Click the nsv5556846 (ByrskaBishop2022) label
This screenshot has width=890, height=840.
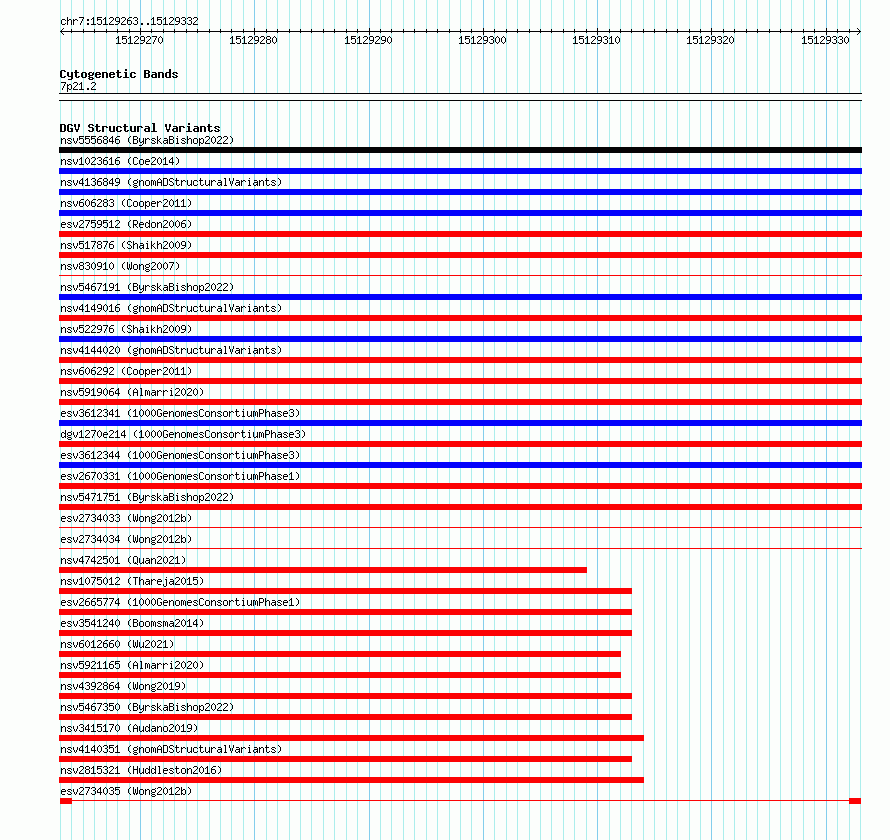[147, 140]
